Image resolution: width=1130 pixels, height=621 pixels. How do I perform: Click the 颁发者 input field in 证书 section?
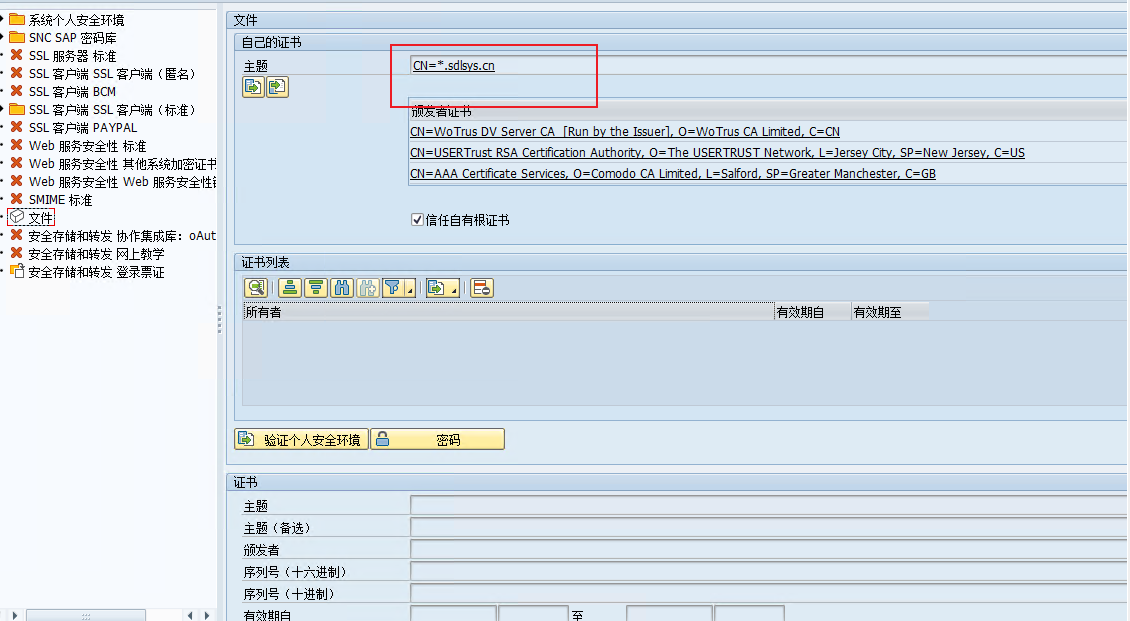click(x=768, y=549)
